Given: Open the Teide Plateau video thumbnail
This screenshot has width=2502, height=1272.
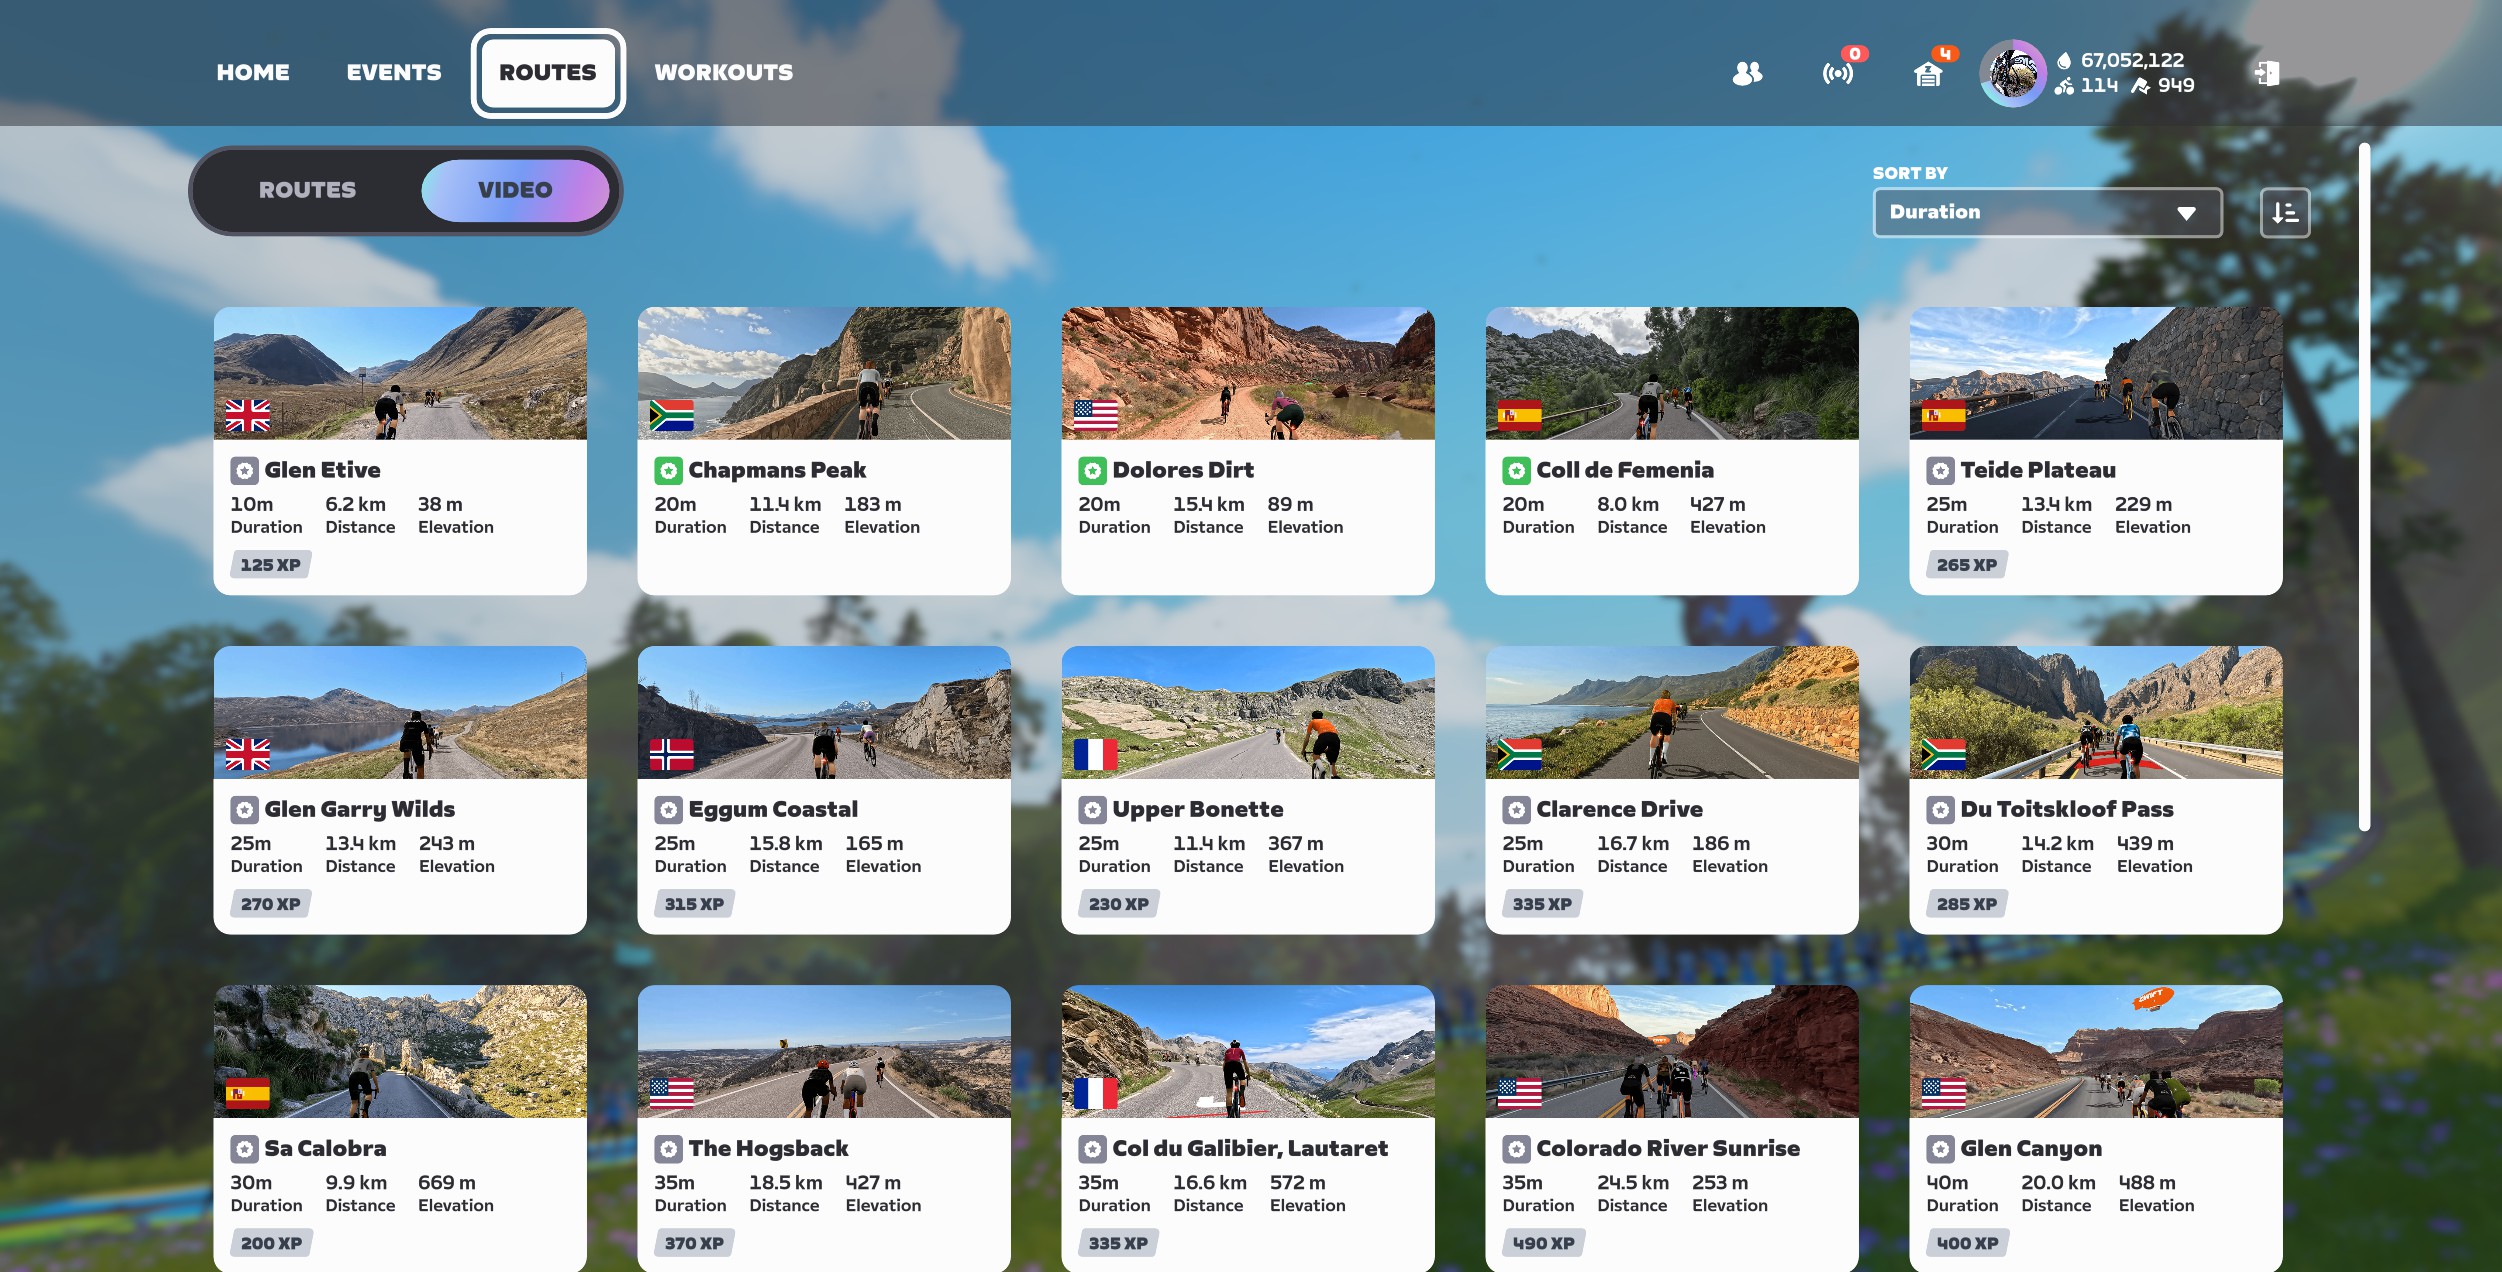Looking at the screenshot, I should point(2096,373).
